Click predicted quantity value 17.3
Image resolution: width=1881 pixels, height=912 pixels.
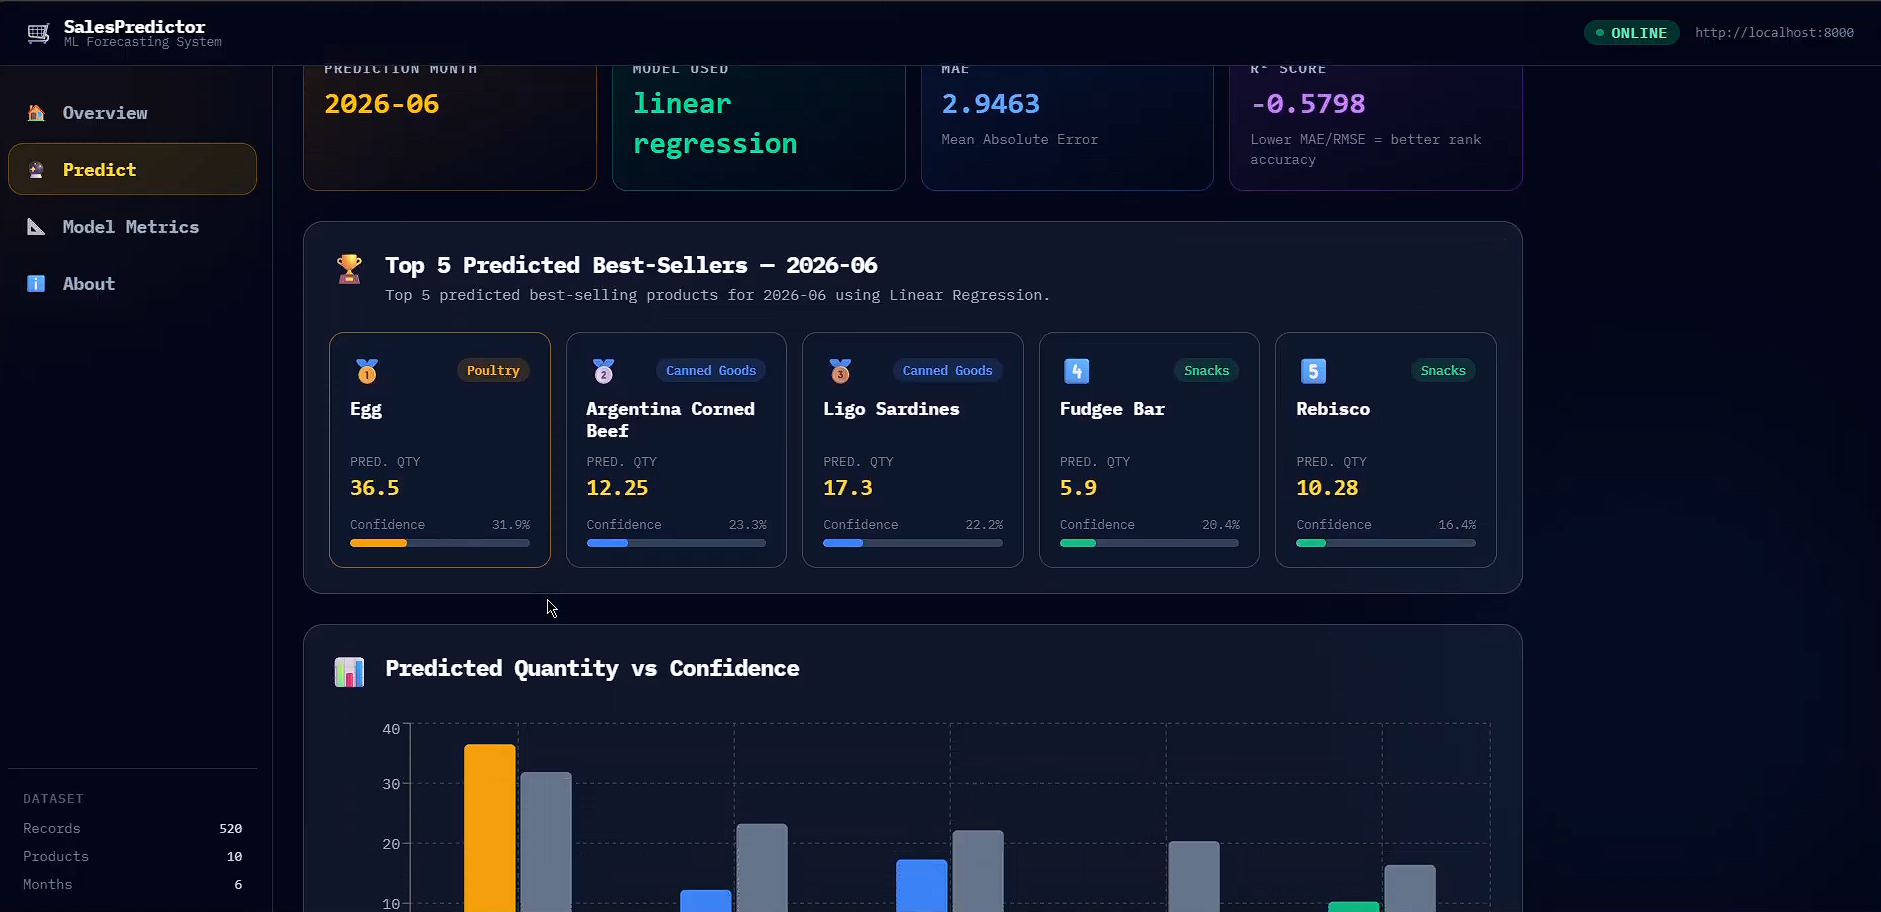coord(848,488)
